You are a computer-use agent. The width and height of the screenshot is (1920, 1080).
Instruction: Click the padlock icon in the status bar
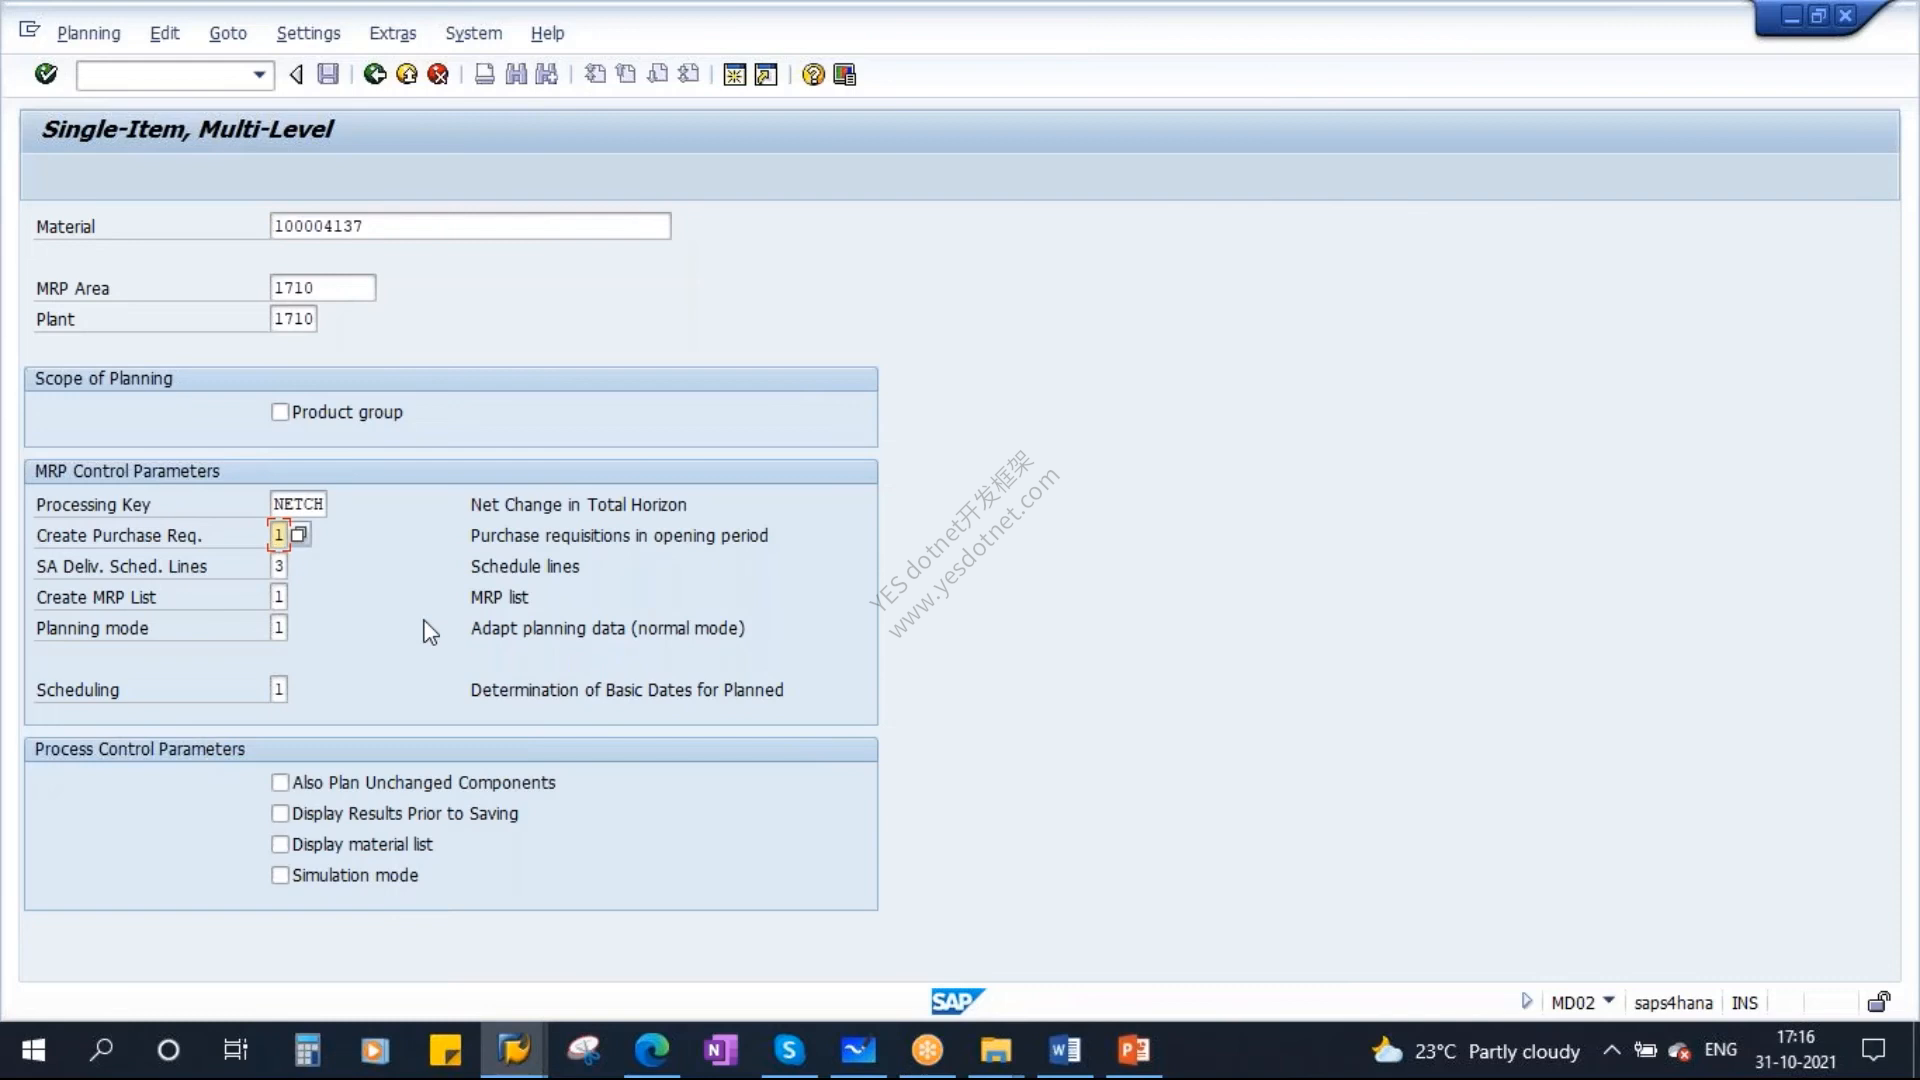click(x=1879, y=1002)
